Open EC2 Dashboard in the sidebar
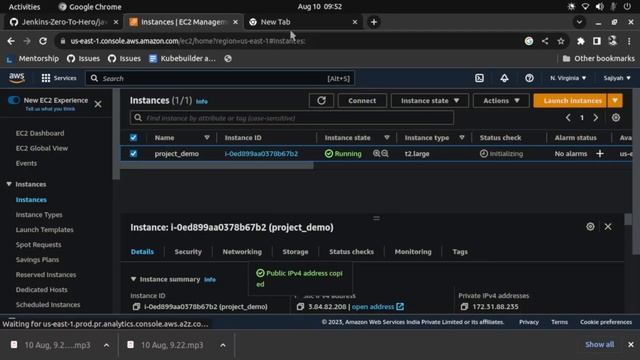The height and width of the screenshot is (360, 640). pos(40,133)
